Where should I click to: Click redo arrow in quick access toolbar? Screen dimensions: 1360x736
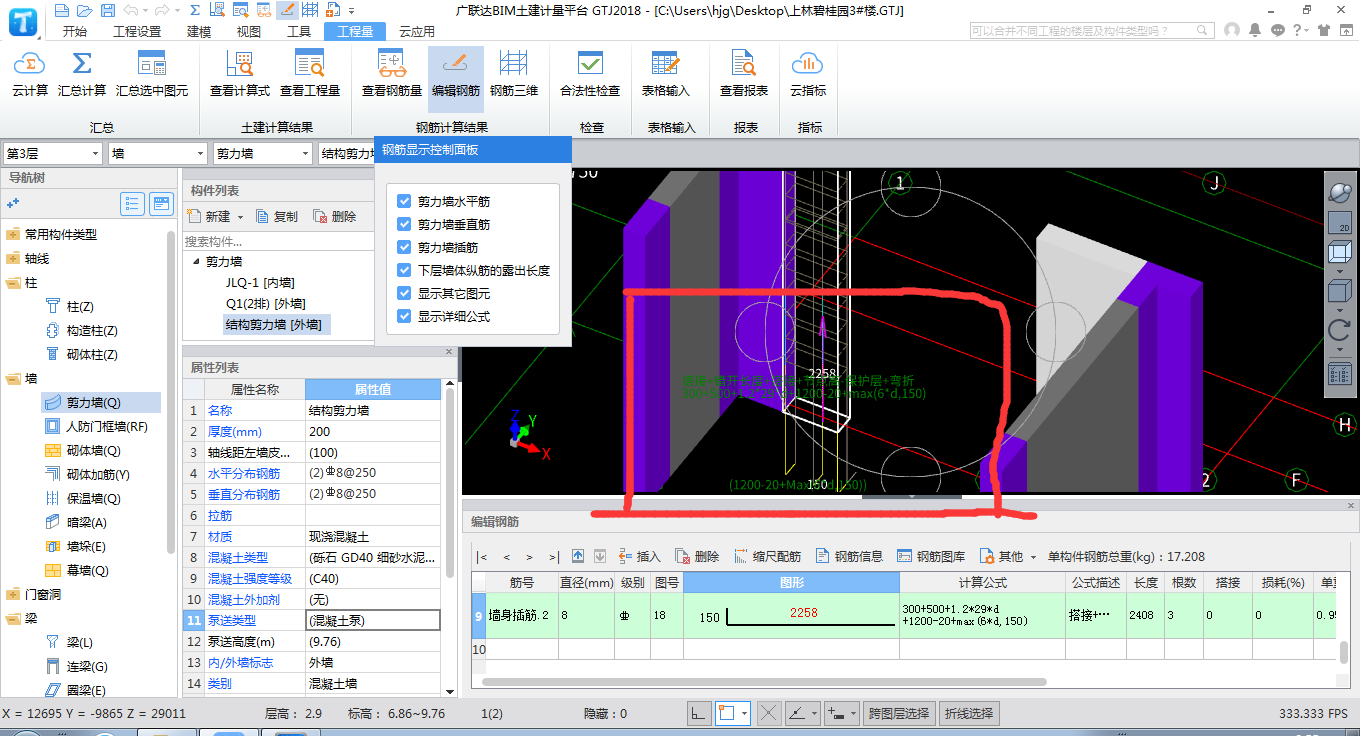pyautogui.click(x=163, y=10)
